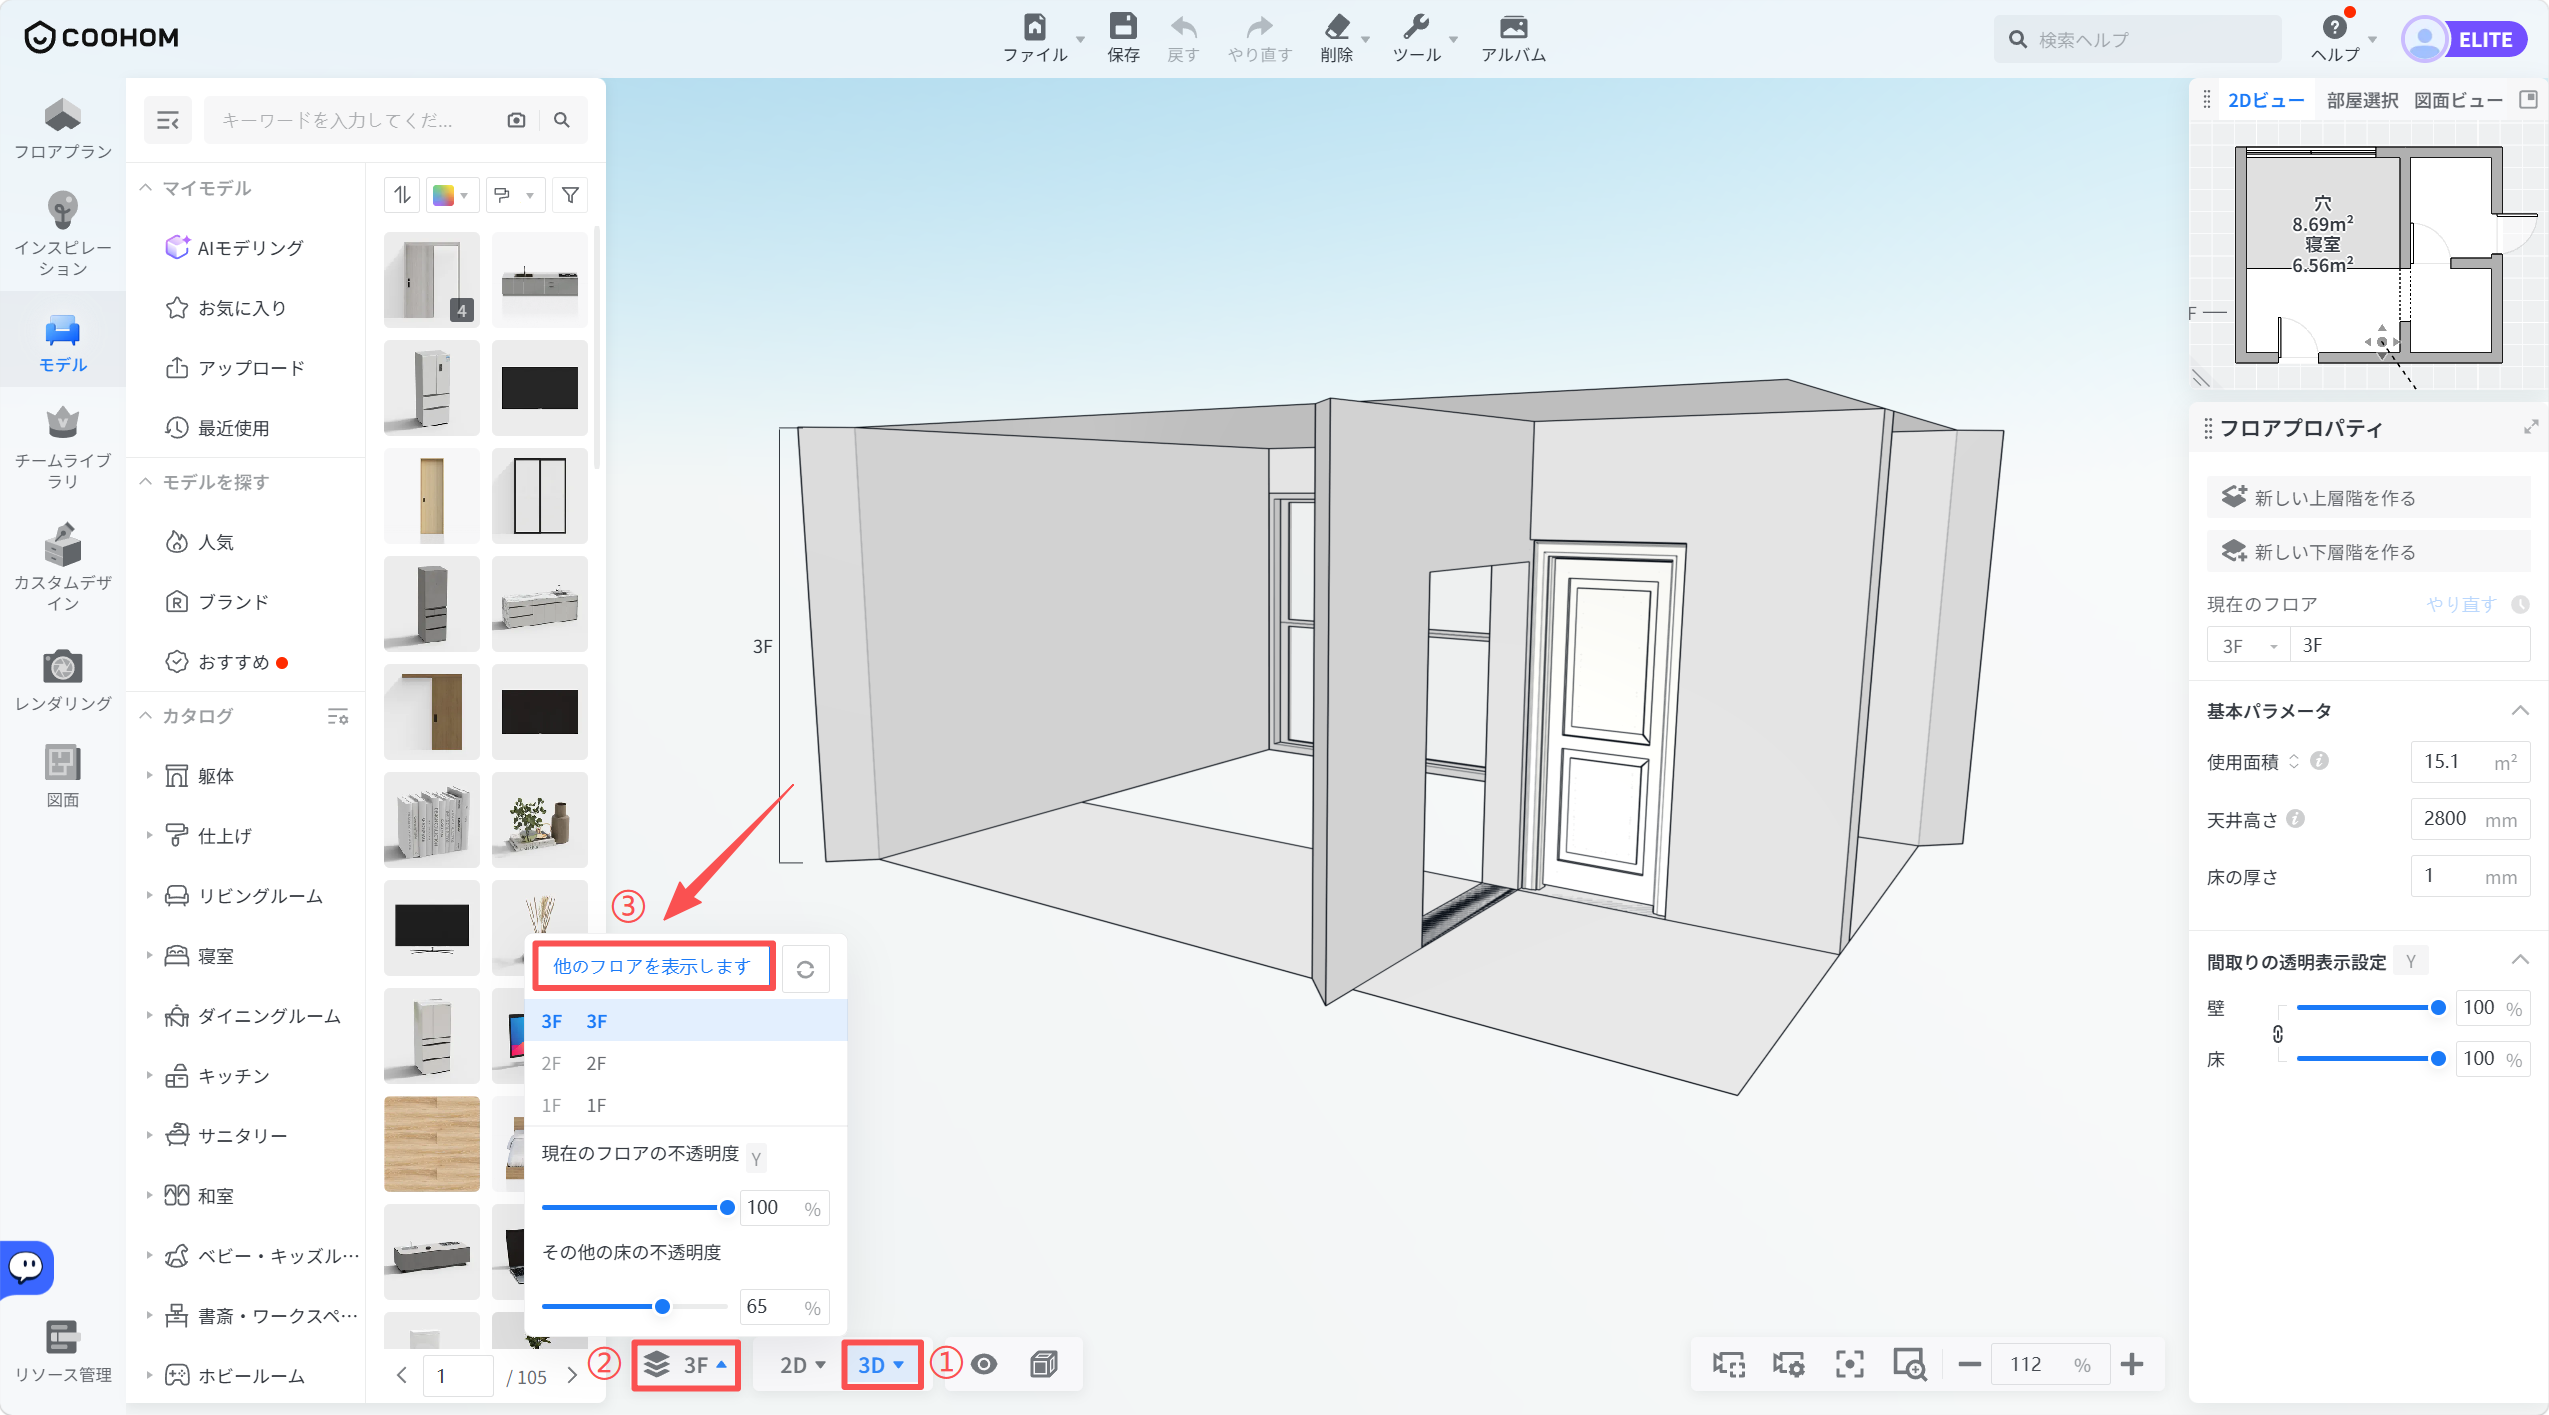This screenshot has width=2549, height=1415.
Task: Click 他のフロアを表示します button
Action: pos(653,966)
